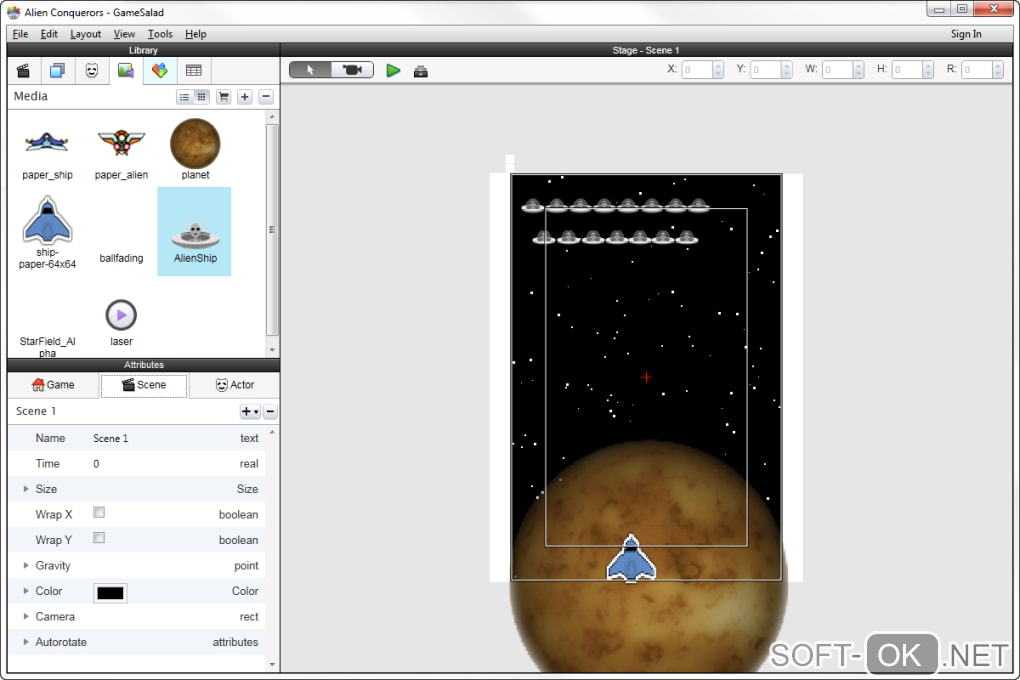The height and width of the screenshot is (680, 1020).
Task: Open the Actors library tab (mask icon)
Action: (x=92, y=70)
